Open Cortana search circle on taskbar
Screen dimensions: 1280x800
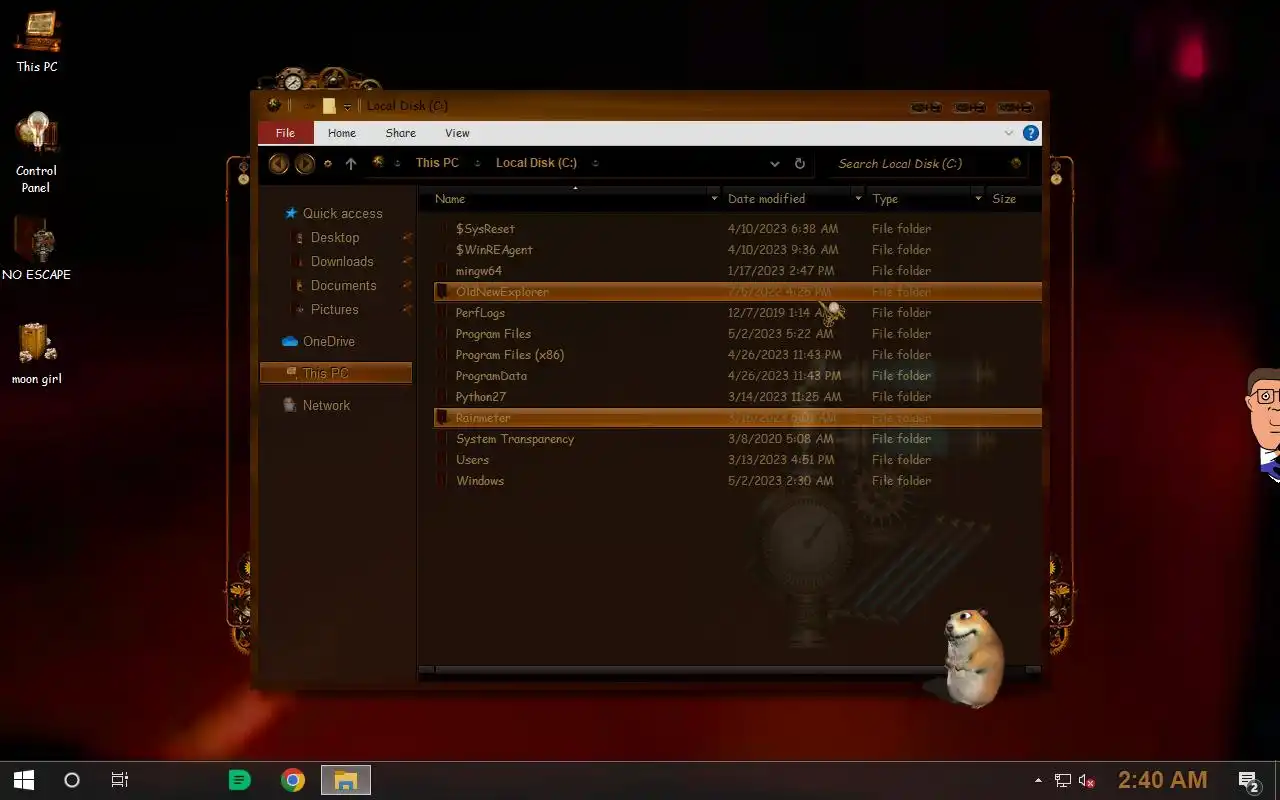click(x=72, y=780)
